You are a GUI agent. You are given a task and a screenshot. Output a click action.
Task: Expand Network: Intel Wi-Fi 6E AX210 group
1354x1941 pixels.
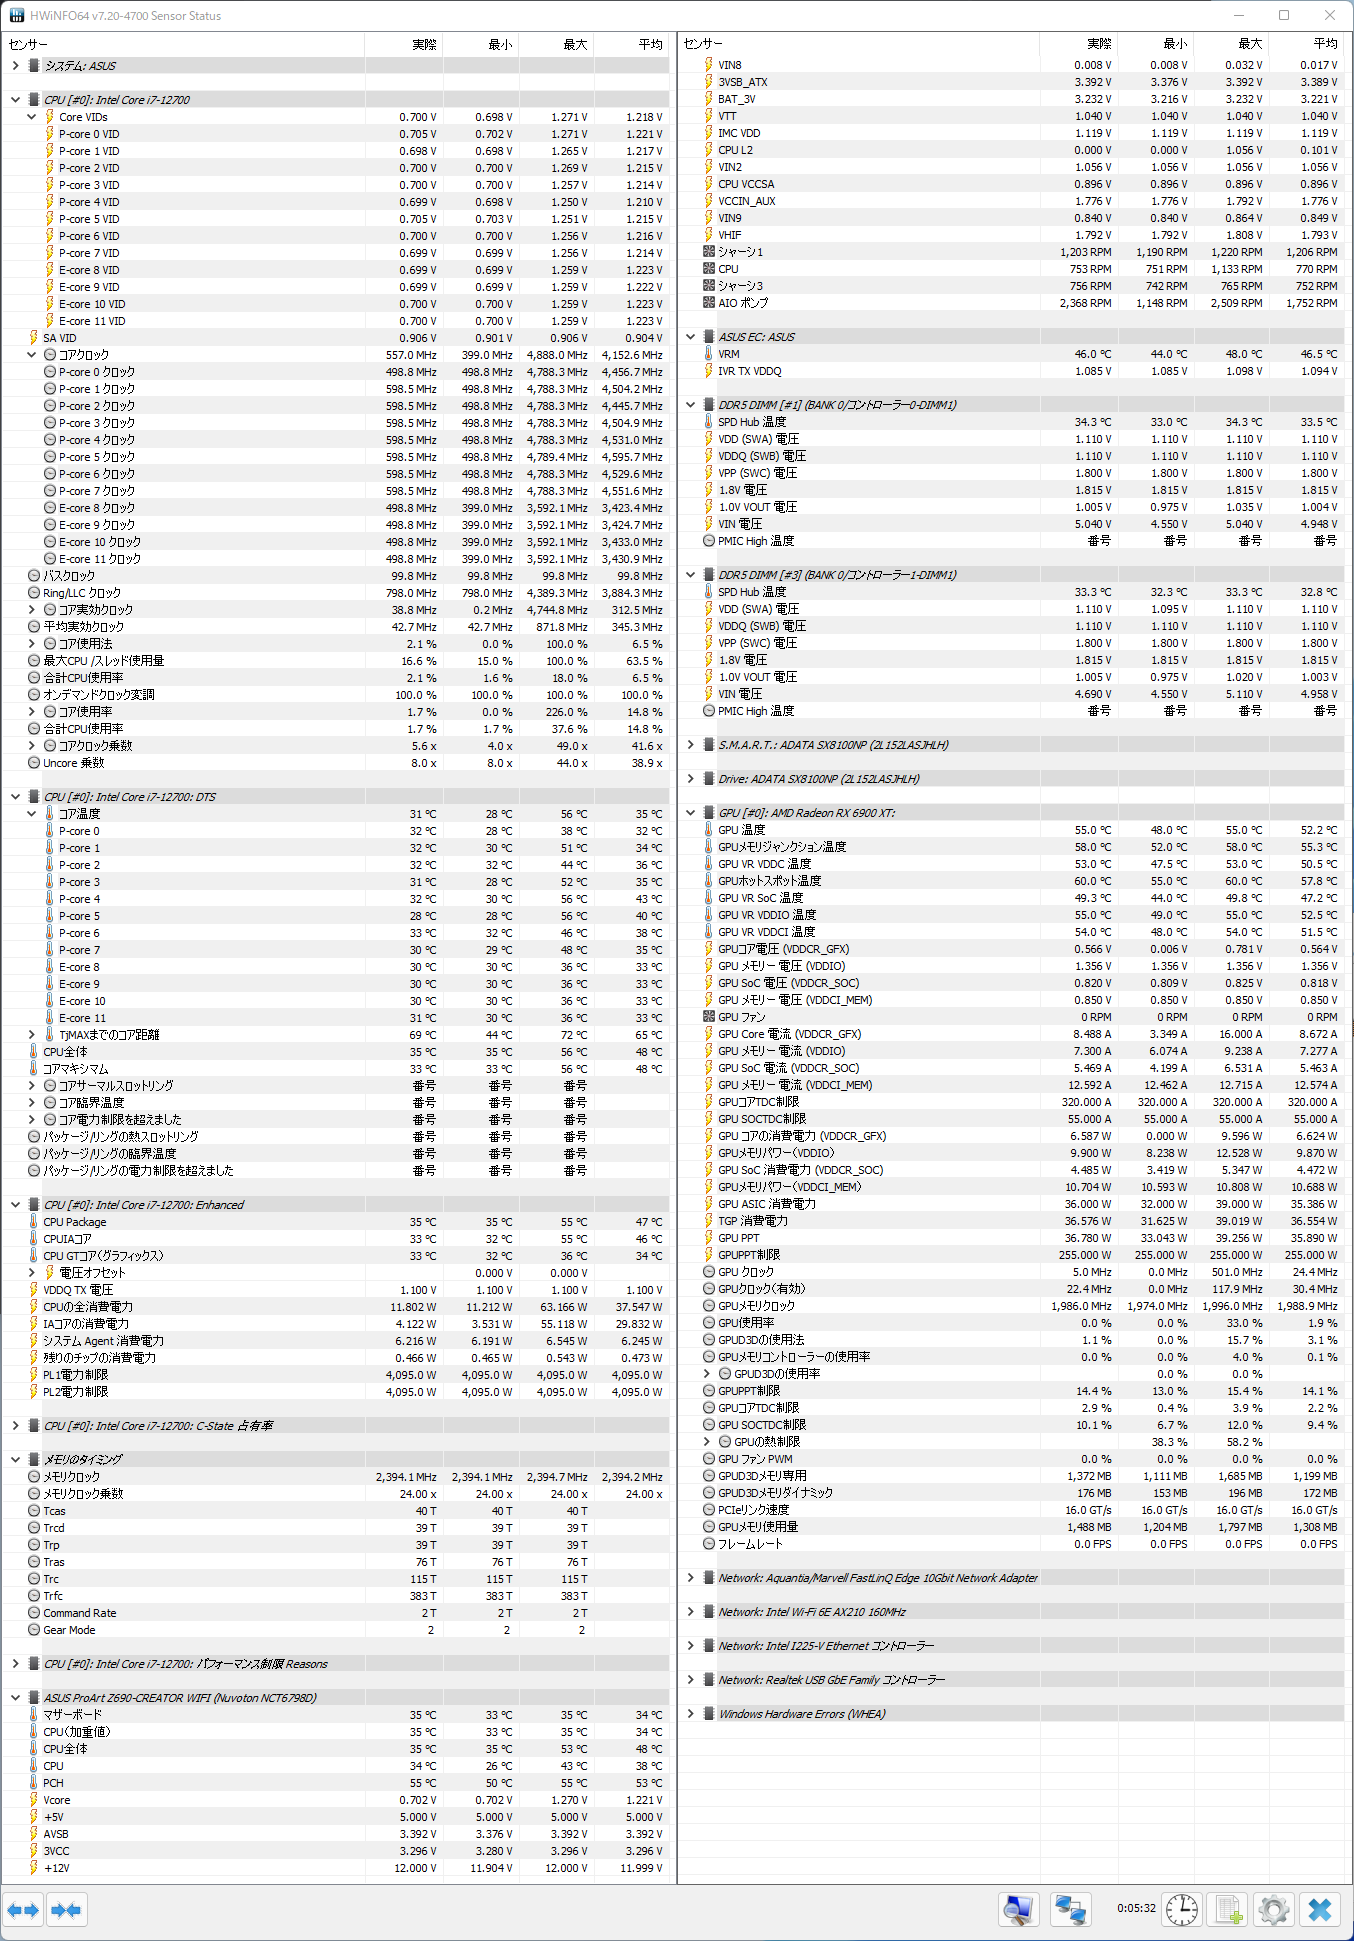click(x=691, y=1612)
